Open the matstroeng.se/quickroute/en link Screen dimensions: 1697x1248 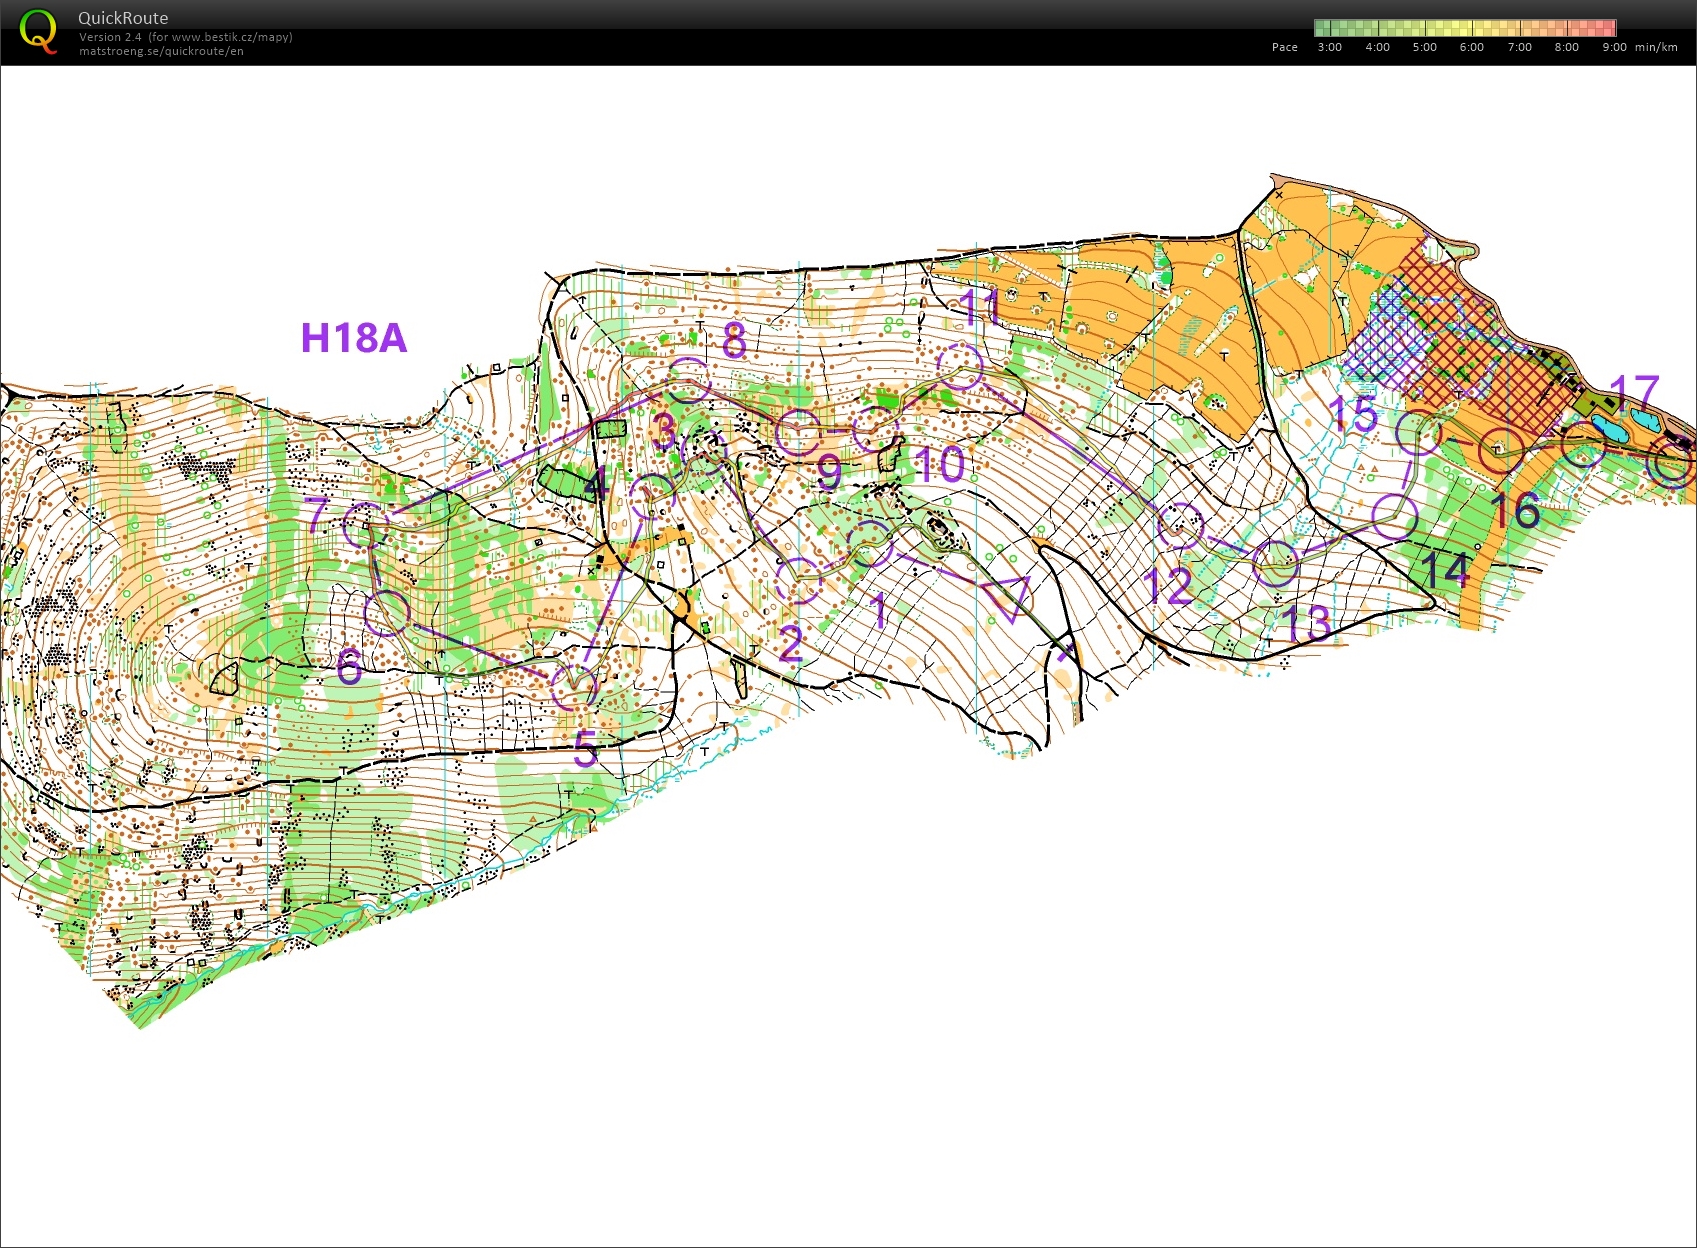tap(161, 51)
